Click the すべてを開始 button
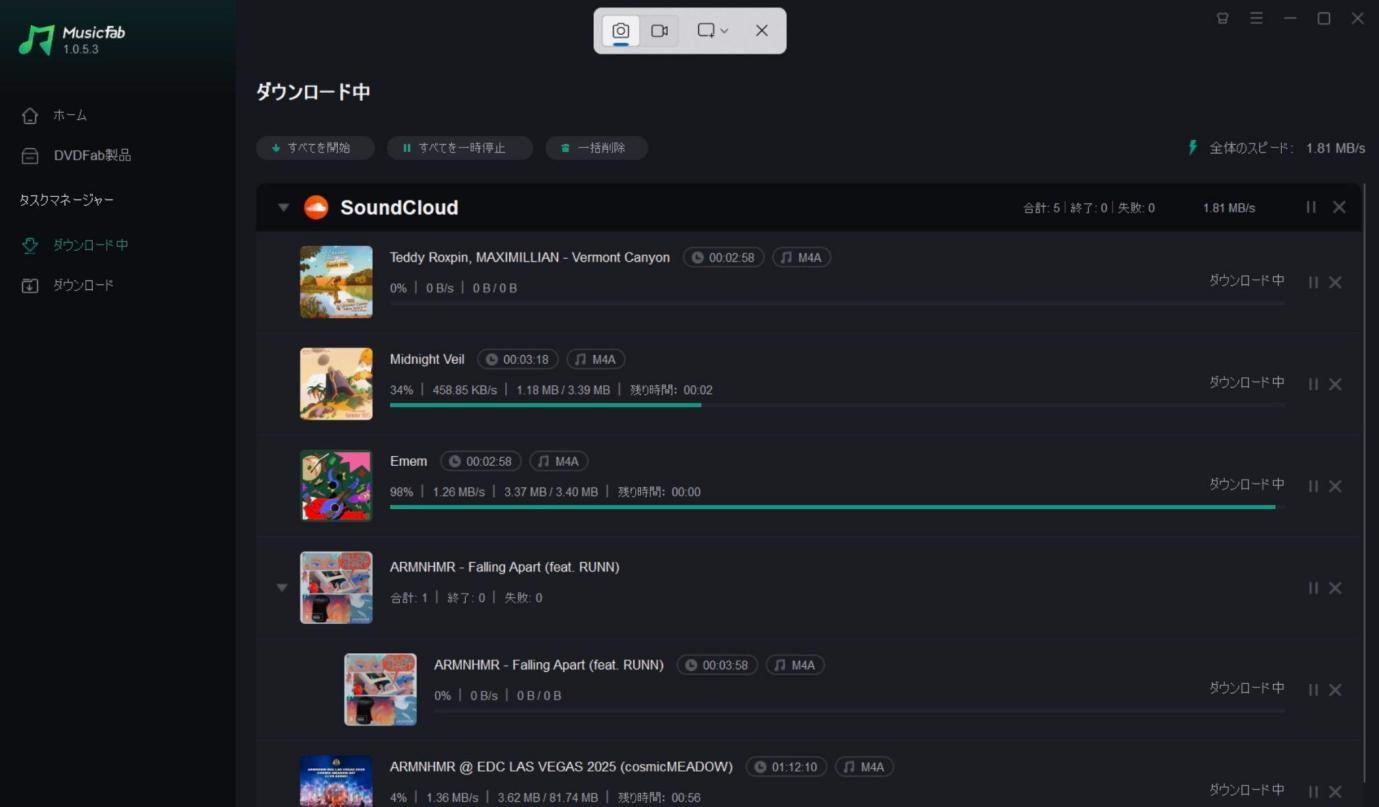 click(315, 148)
